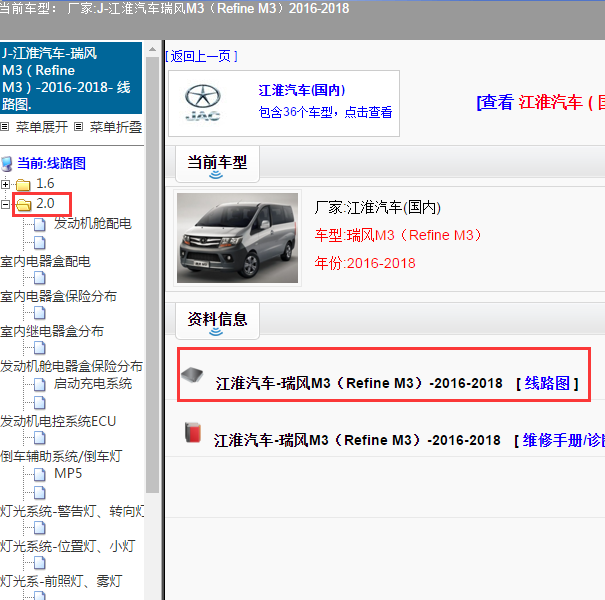Click the 2.0 folder icon
This screenshot has height=600, width=605.
coord(23,205)
